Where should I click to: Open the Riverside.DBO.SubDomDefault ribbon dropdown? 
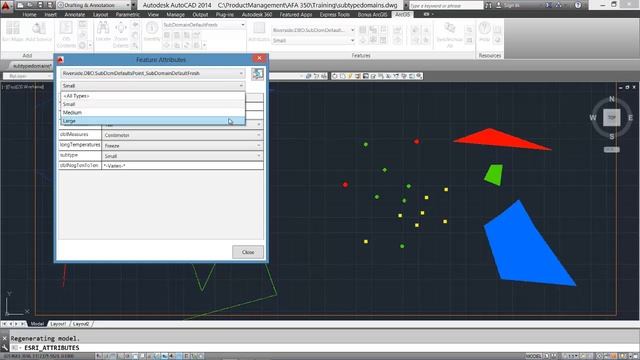313,30
